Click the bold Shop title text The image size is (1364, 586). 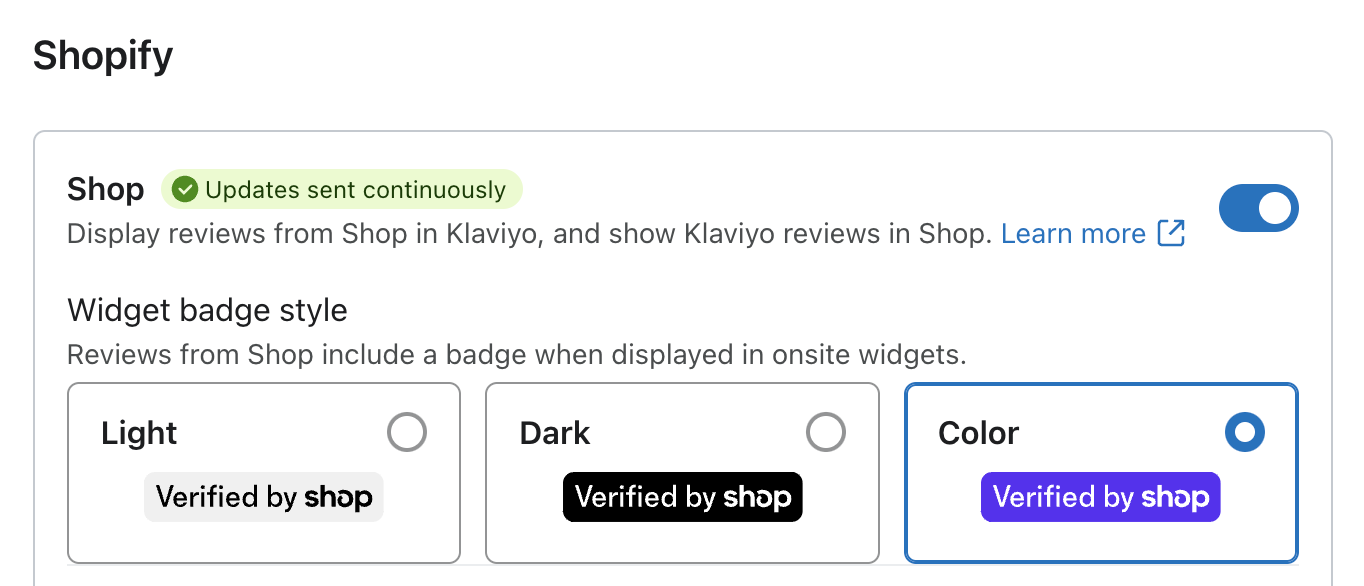click(105, 189)
